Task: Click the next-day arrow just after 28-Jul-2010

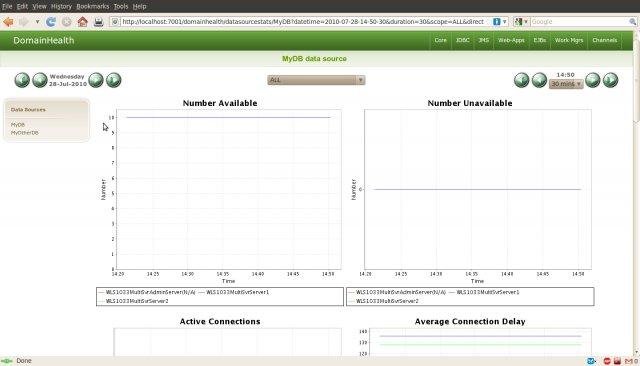Action: pyautogui.click(x=96, y=80)
